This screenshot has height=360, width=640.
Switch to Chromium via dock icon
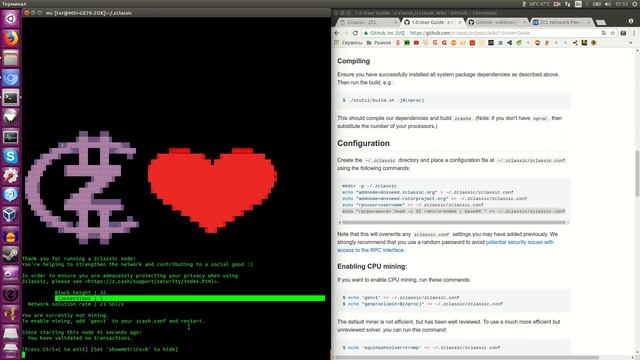[11, 78]
